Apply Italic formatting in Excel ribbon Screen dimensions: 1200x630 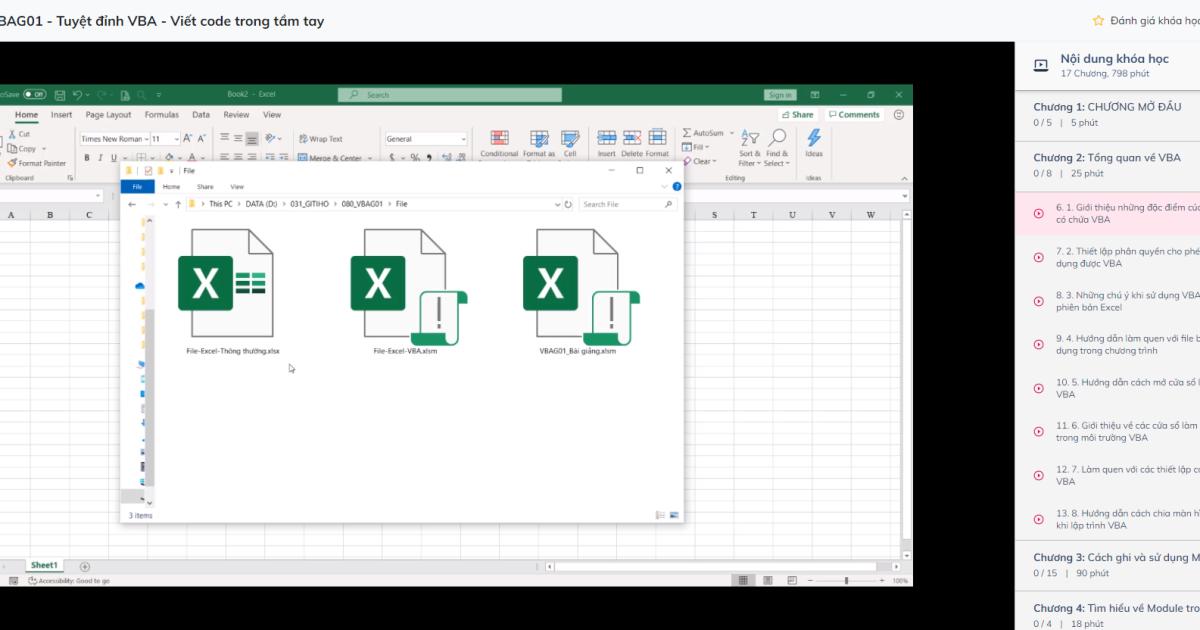tap(100, 158)
